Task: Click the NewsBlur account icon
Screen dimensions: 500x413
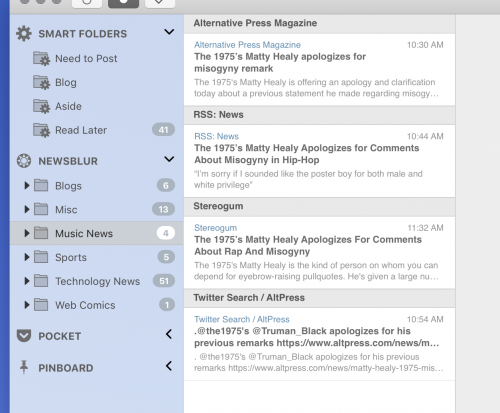Action: [x=24, y=161]
